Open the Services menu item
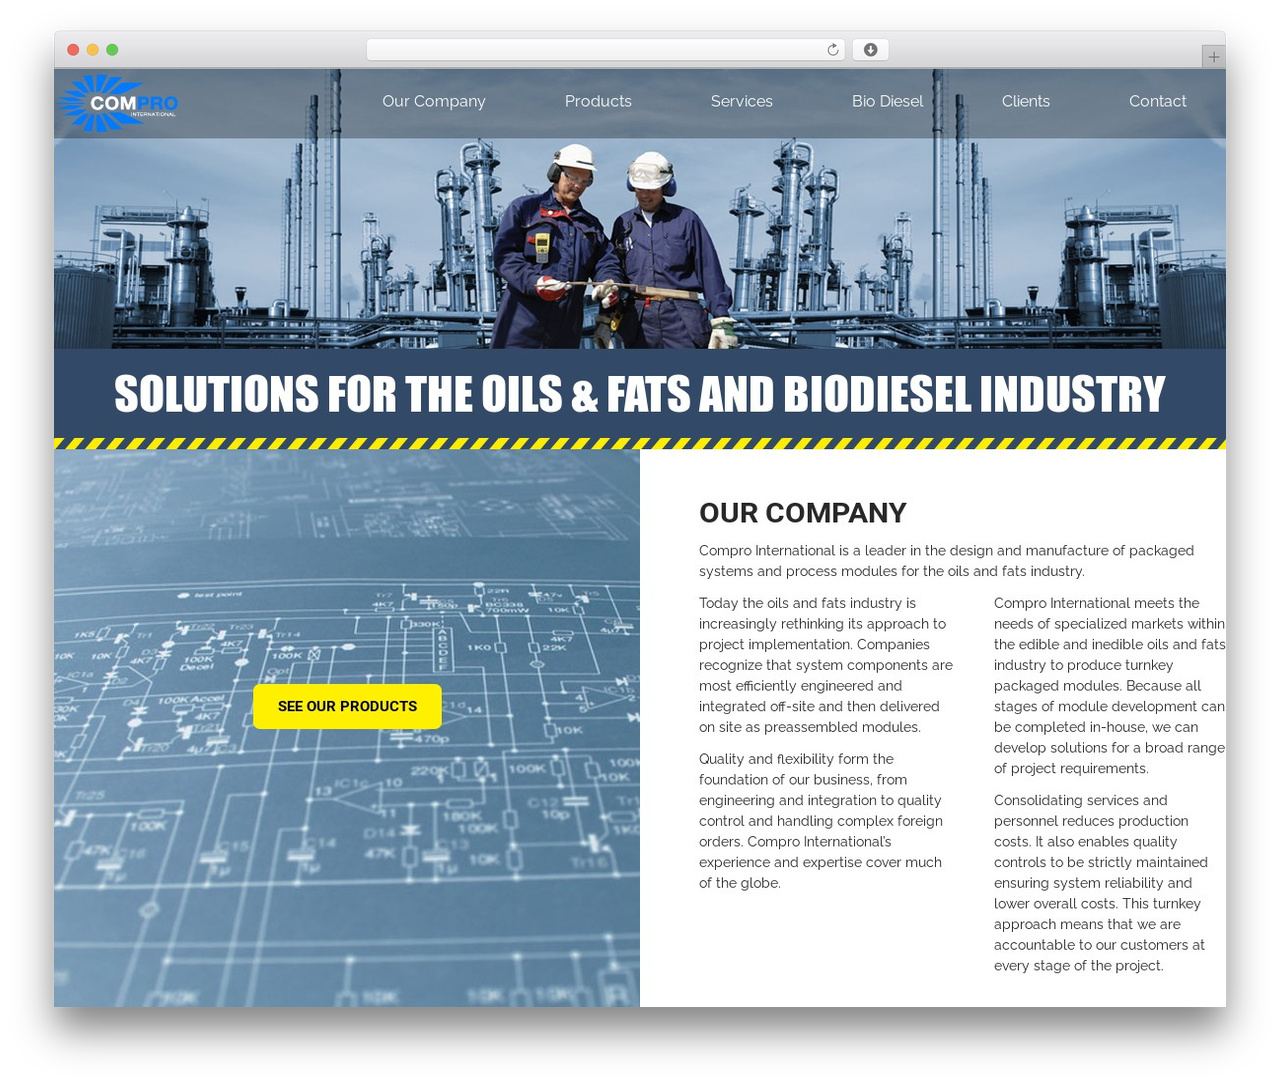 [742, 101]
